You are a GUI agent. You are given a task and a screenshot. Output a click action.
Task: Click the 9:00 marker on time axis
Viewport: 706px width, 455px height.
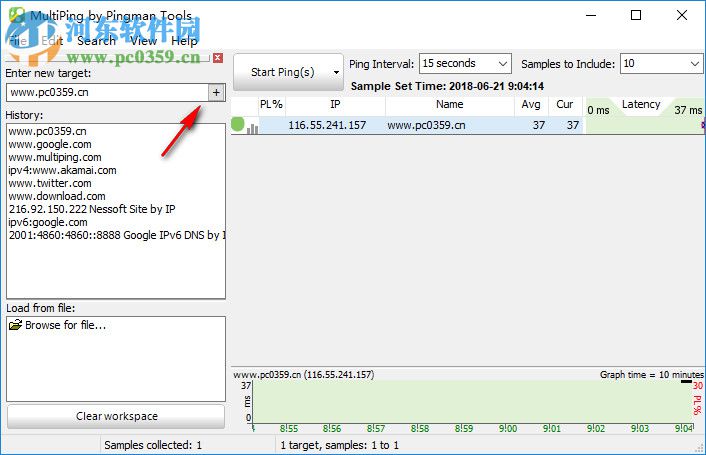click(508, 428)
